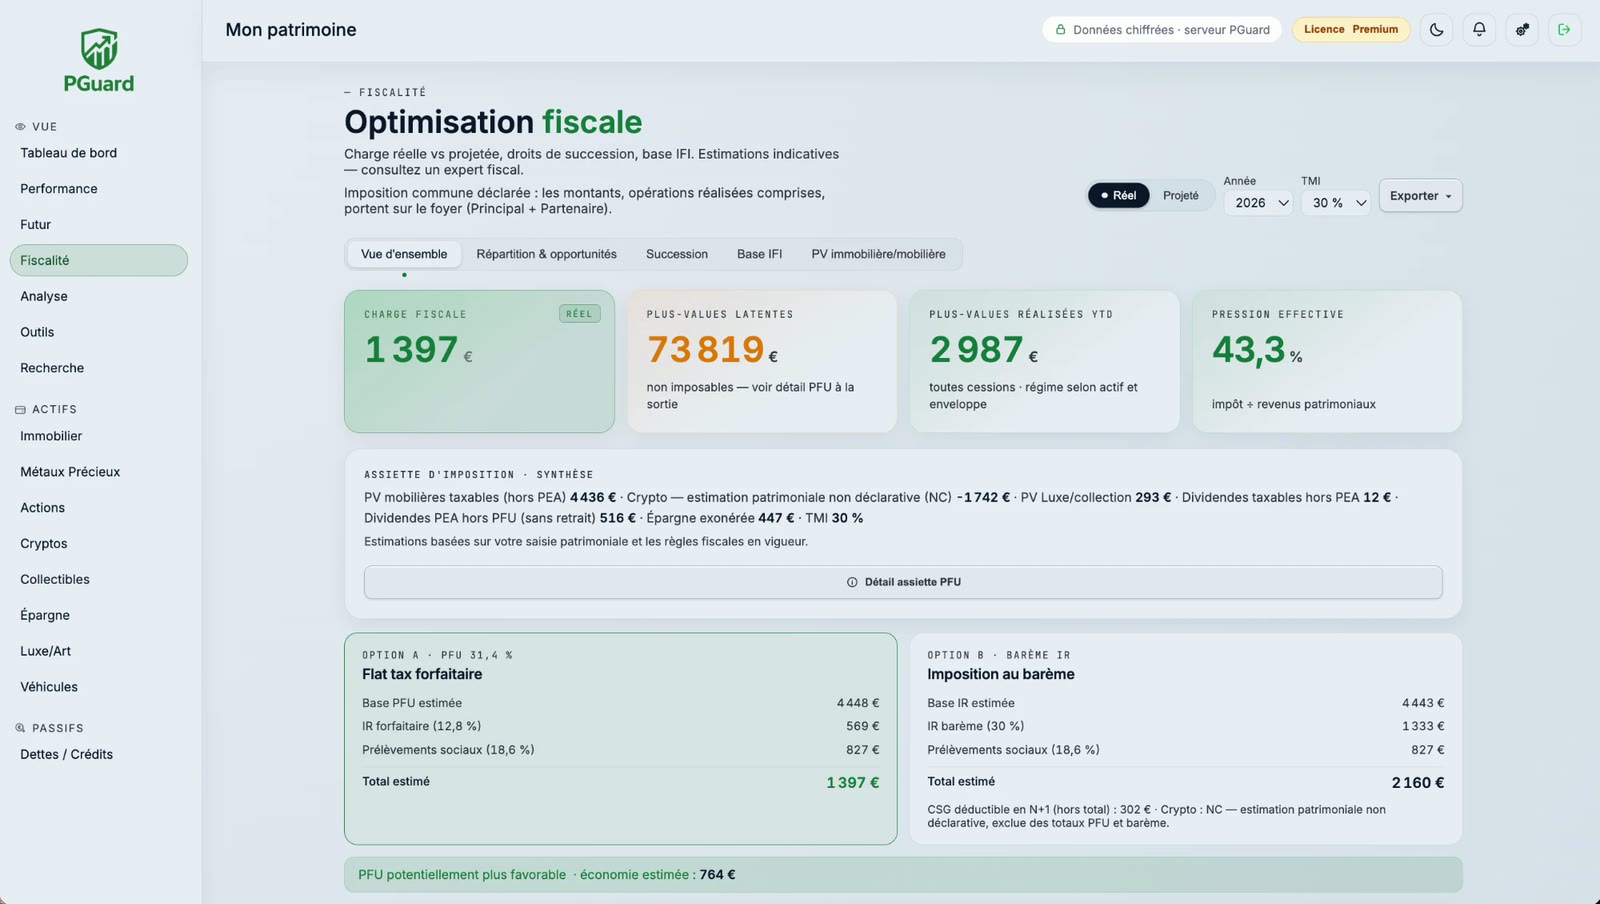
Task: Click the IR forfaitaire (12,8 %) row
Action: tap(620, 726)
